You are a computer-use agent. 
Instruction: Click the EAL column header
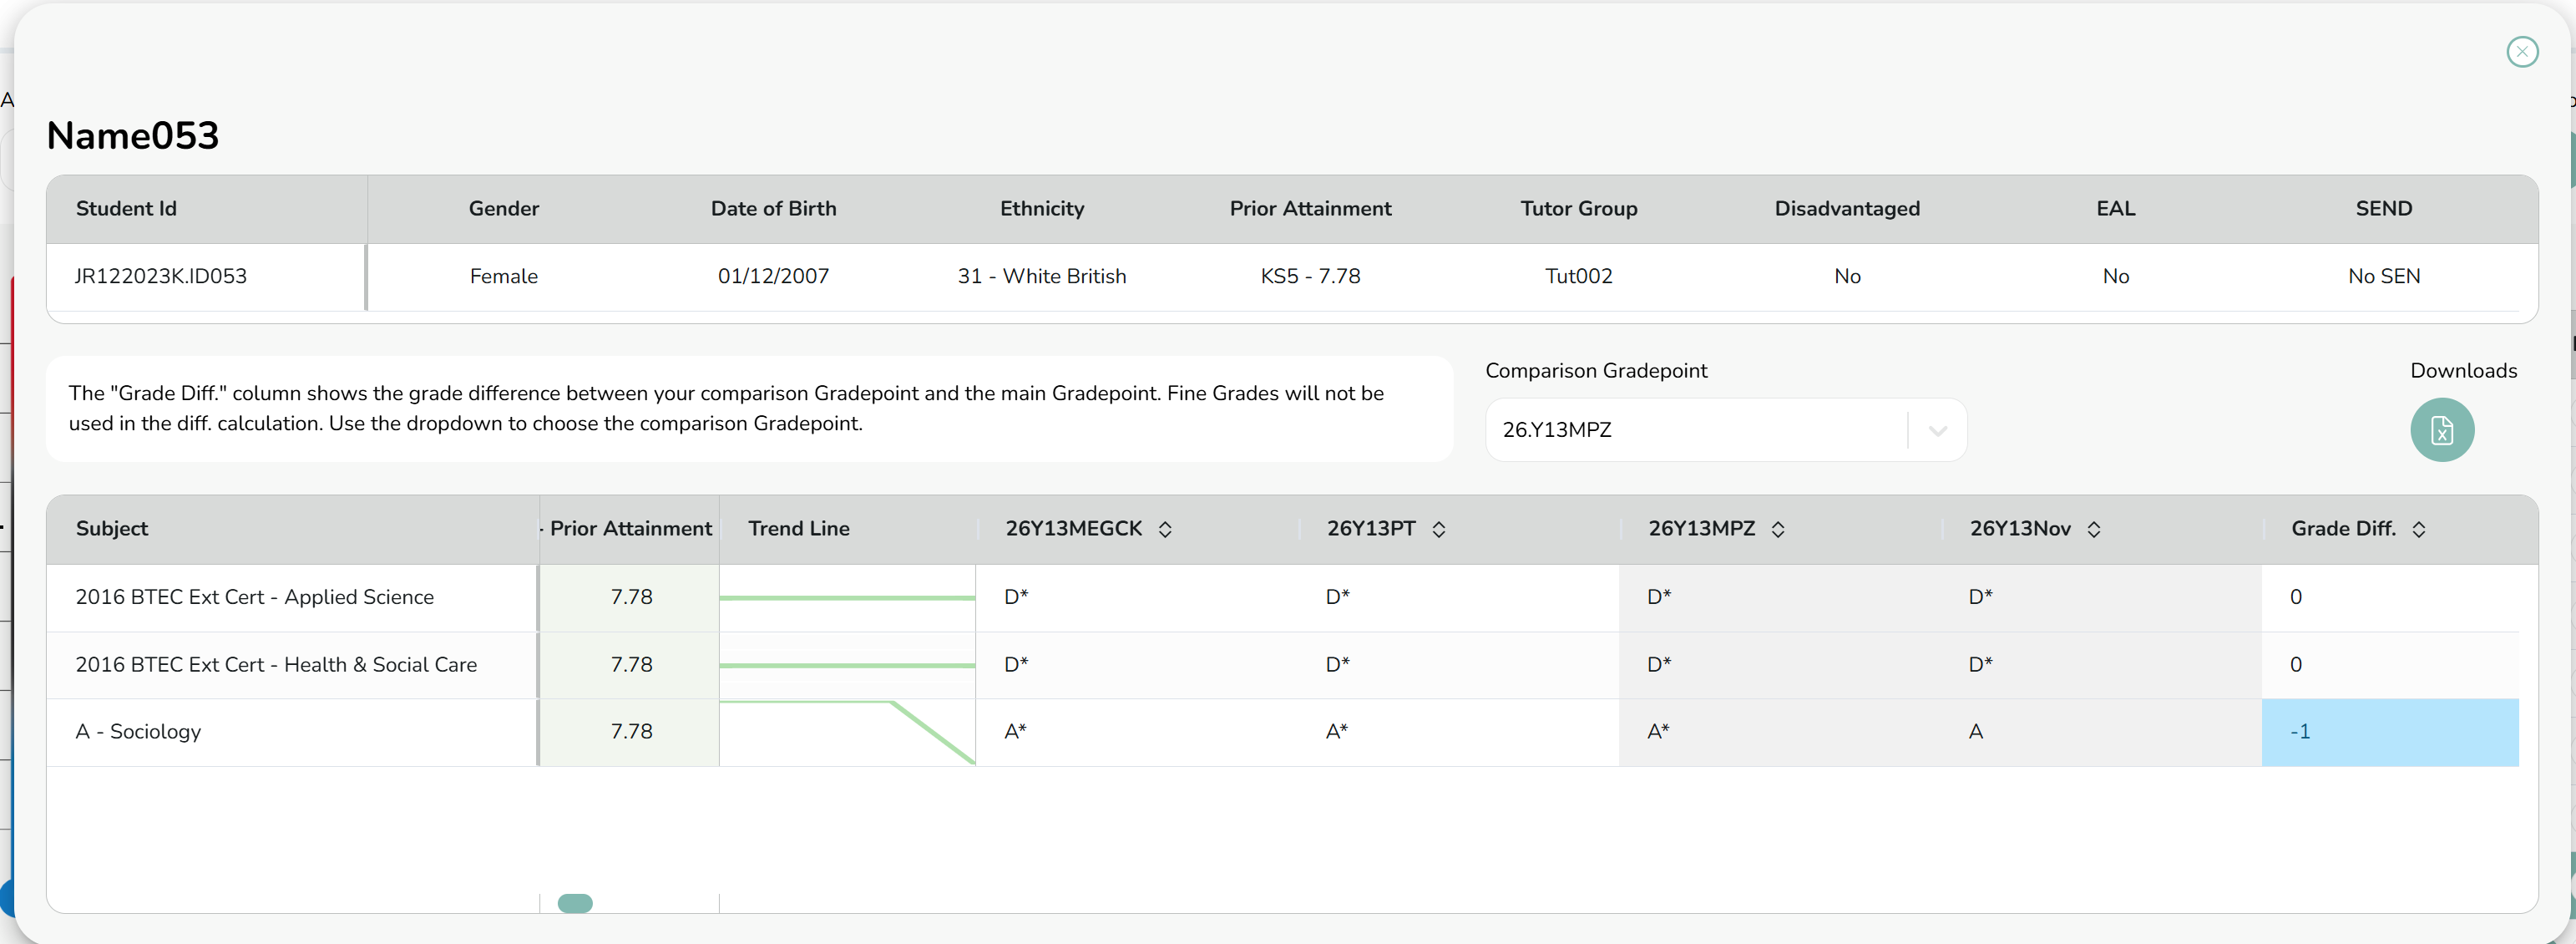[x=2115, y=209]
